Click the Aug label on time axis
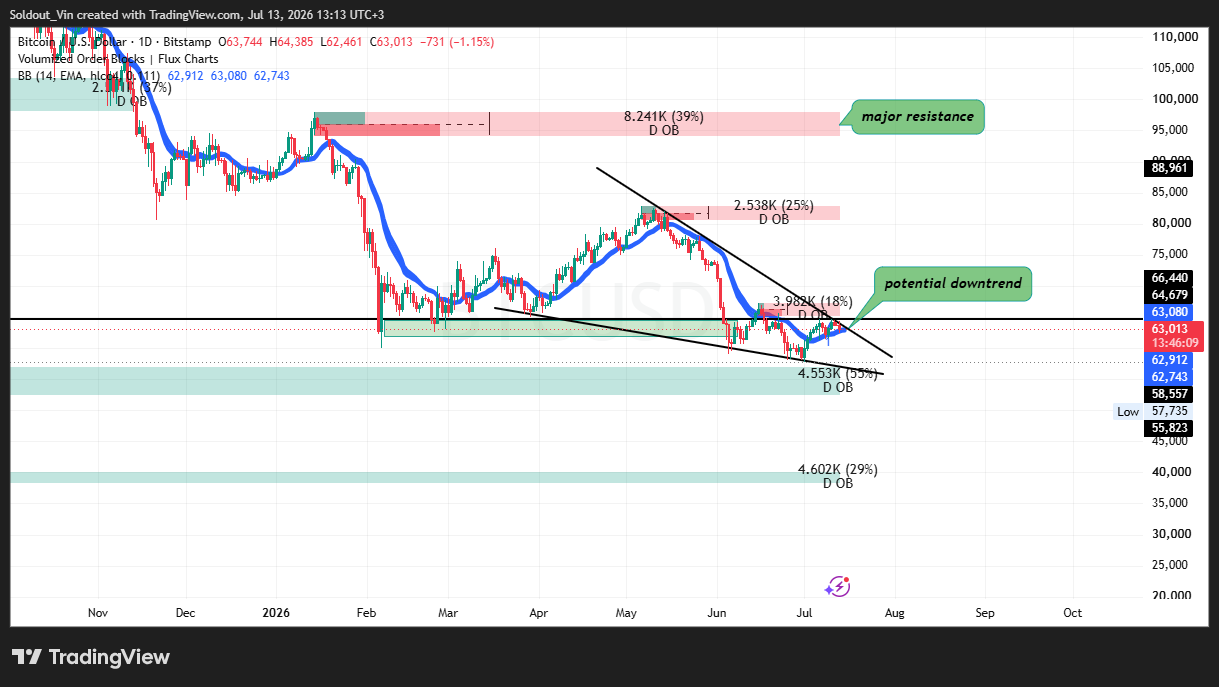The image size is (1219, 687). tap(894, 612)
